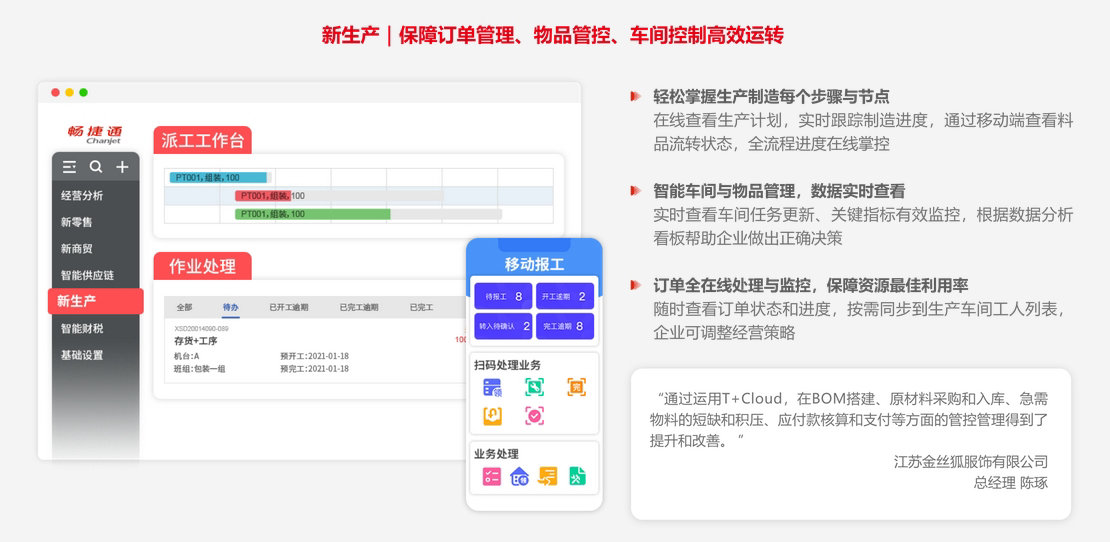Tap the 完工逾期 8 button
1110x542 pixels.
(x=564, y=326)
